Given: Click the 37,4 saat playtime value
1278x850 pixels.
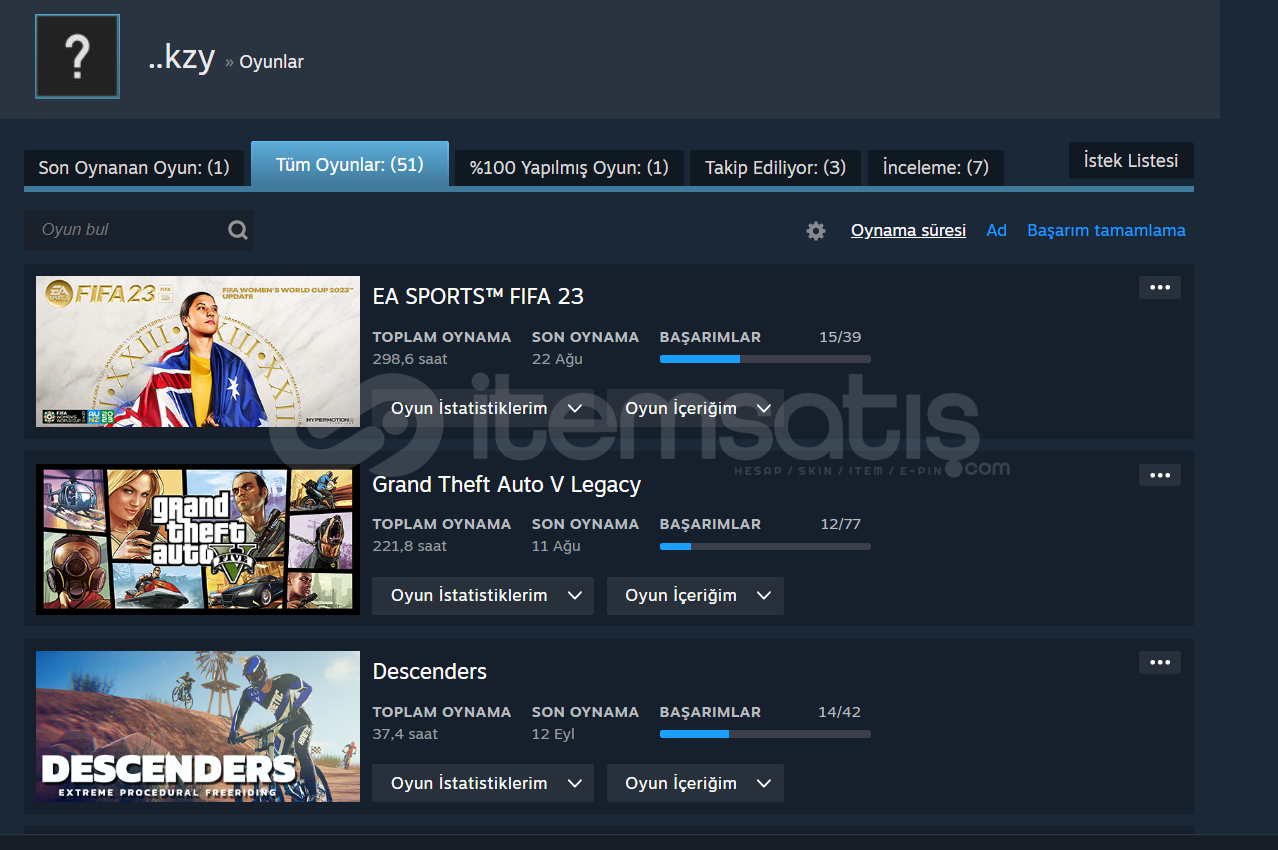Looking at the screenshot, I should pos(405,734).
